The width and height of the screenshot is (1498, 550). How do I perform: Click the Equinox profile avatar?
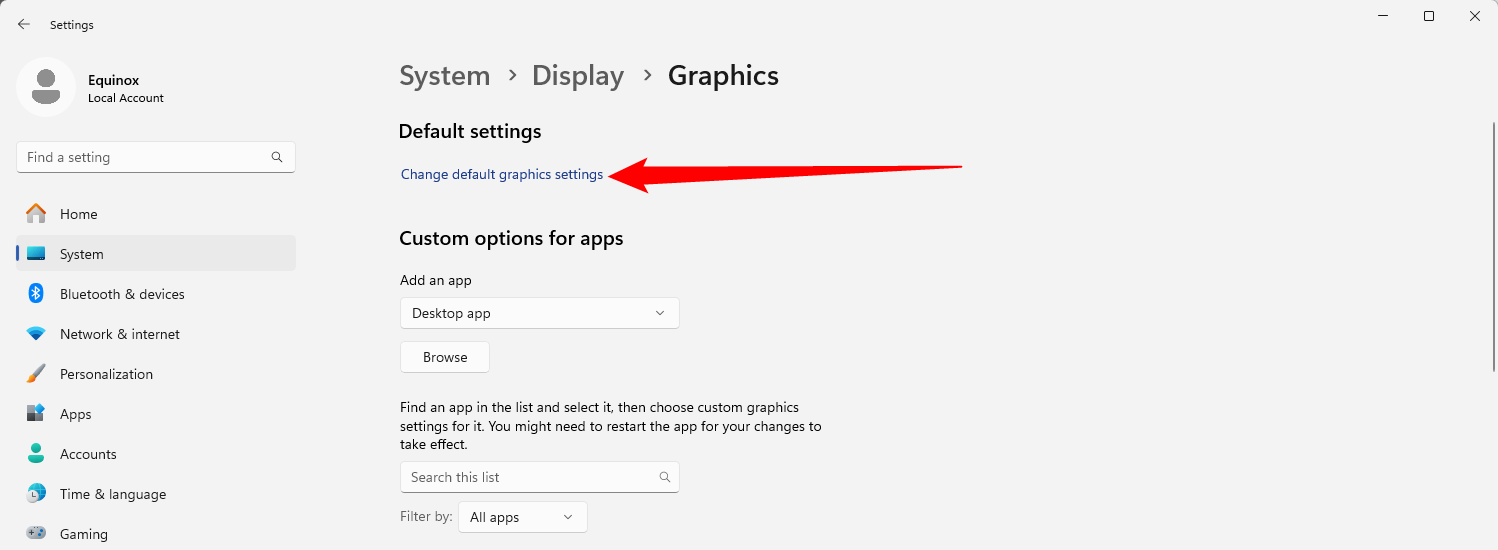[46, 87]
